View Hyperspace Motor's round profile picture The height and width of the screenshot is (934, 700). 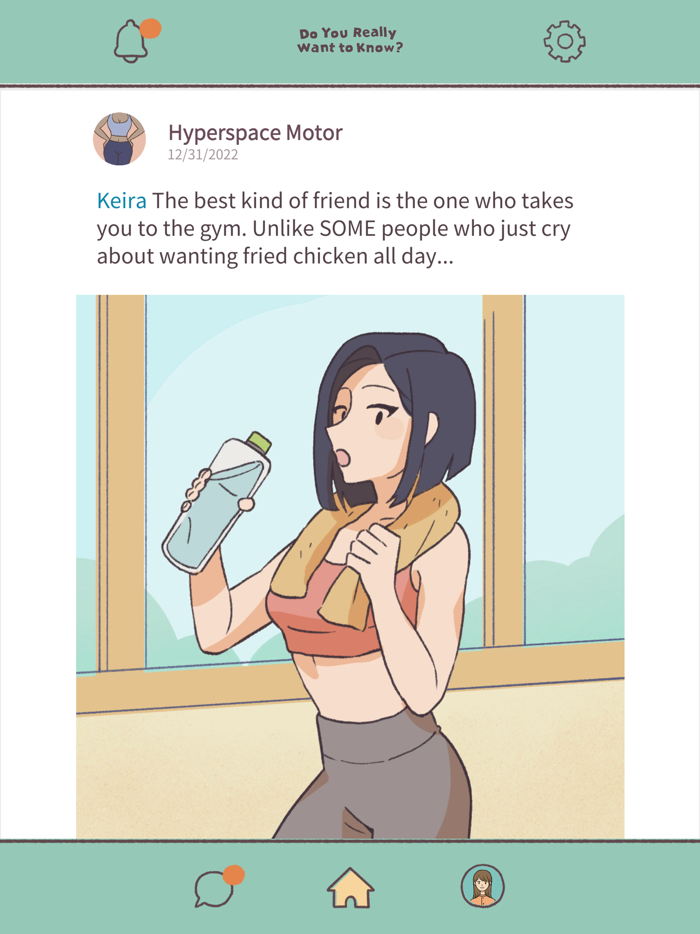click(119, 139)
